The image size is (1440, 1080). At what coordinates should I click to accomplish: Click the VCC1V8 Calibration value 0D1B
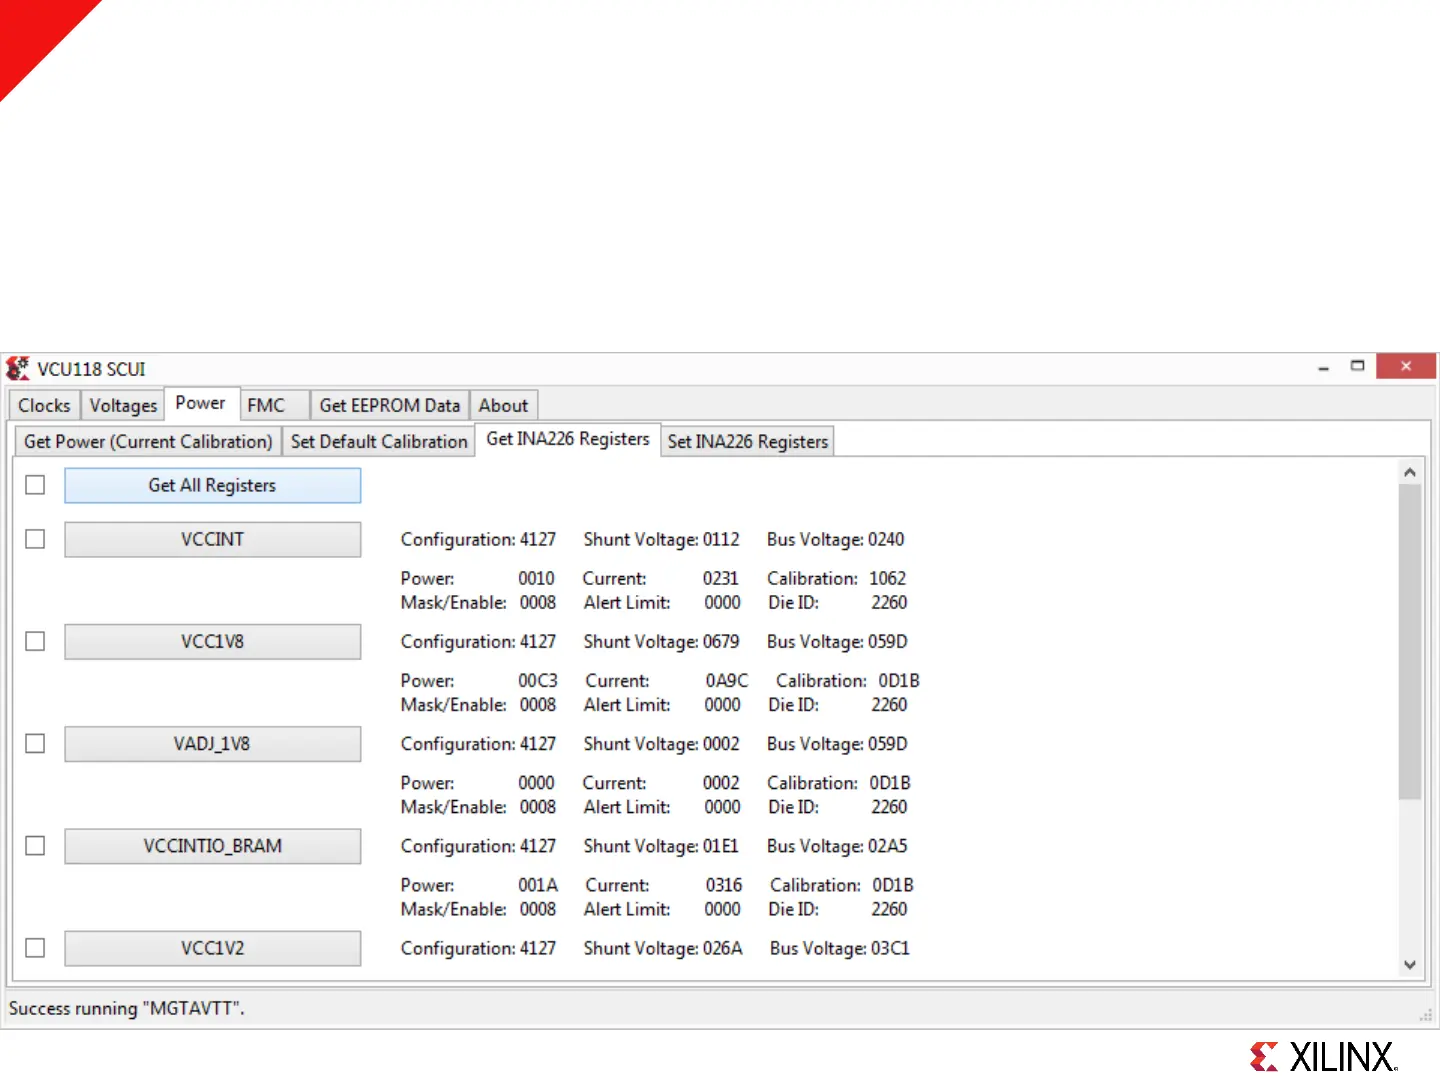[x=899, y=680]
